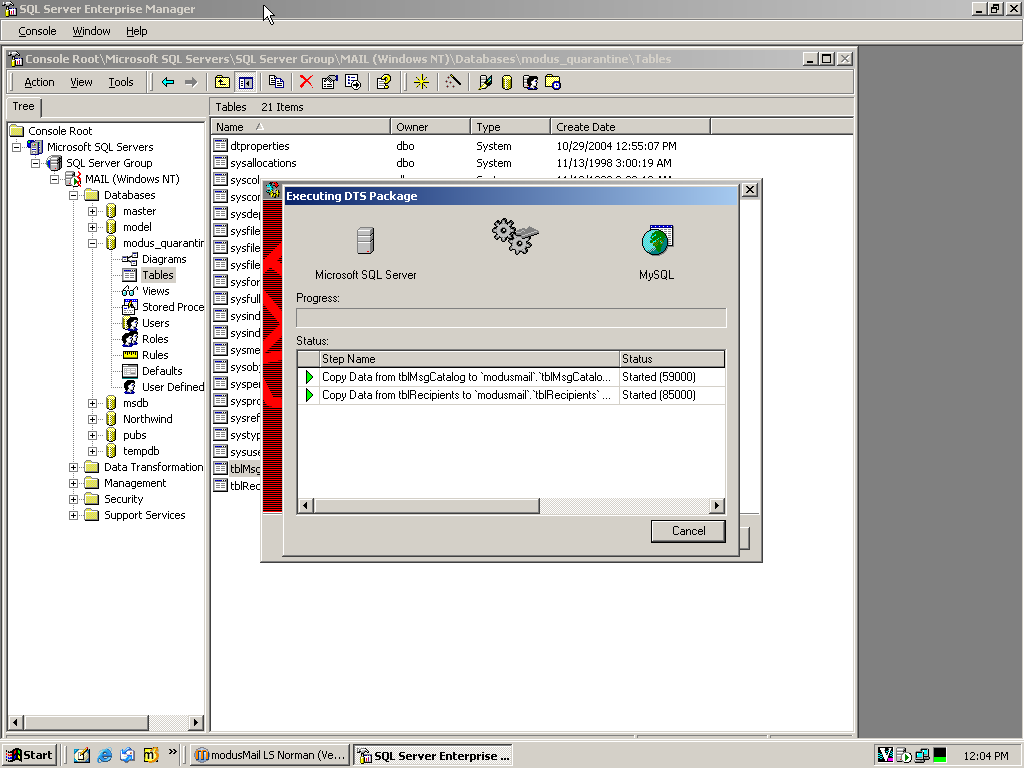Select the tblRecipients copy step row
This screenshot has width=1024, height=768.
[x=511, y=395]
